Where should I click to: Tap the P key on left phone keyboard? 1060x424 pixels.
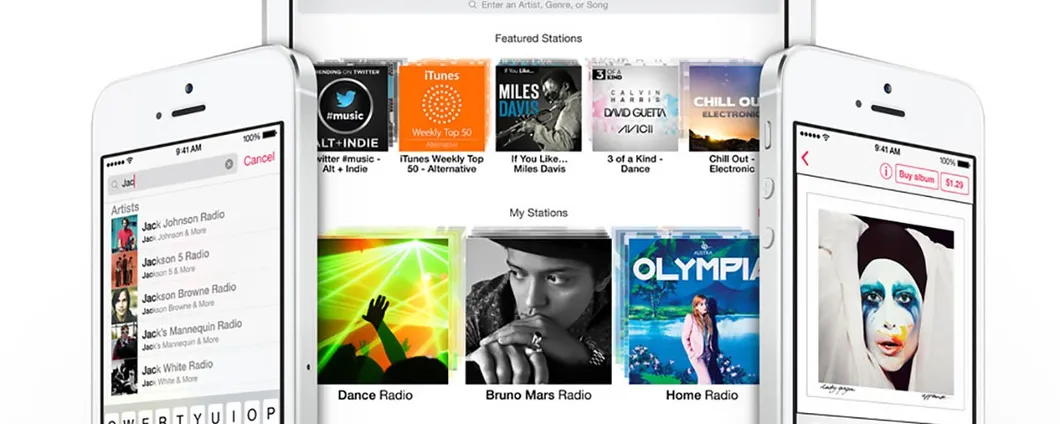click(x=270, y=410)
